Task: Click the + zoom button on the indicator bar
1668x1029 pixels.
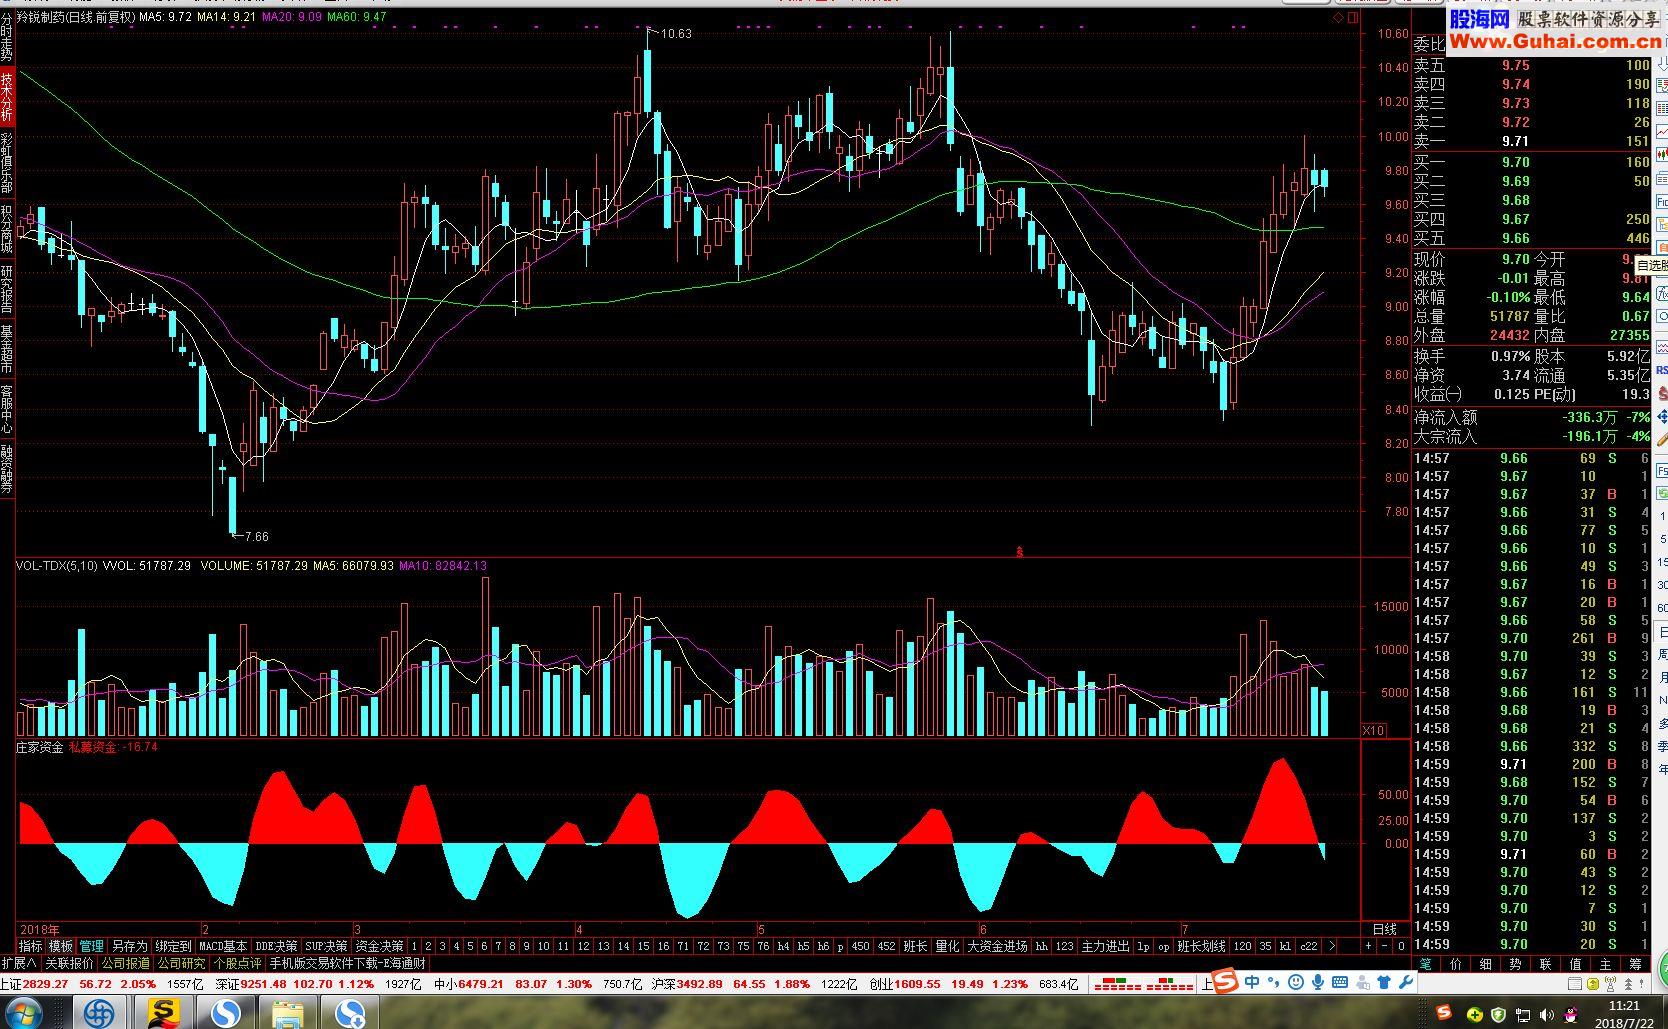Action: 1368,945
